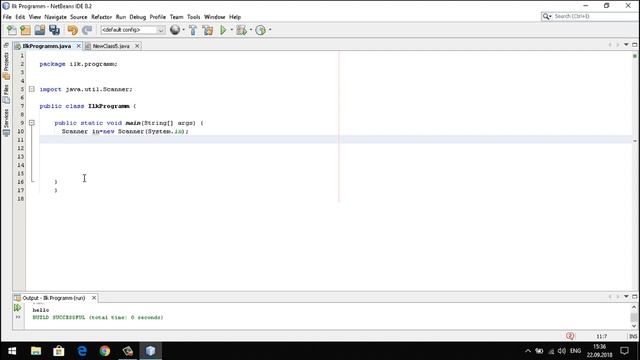Open the Windows Start menu
This screenshot has height=360, width=640.
(12, 351)
